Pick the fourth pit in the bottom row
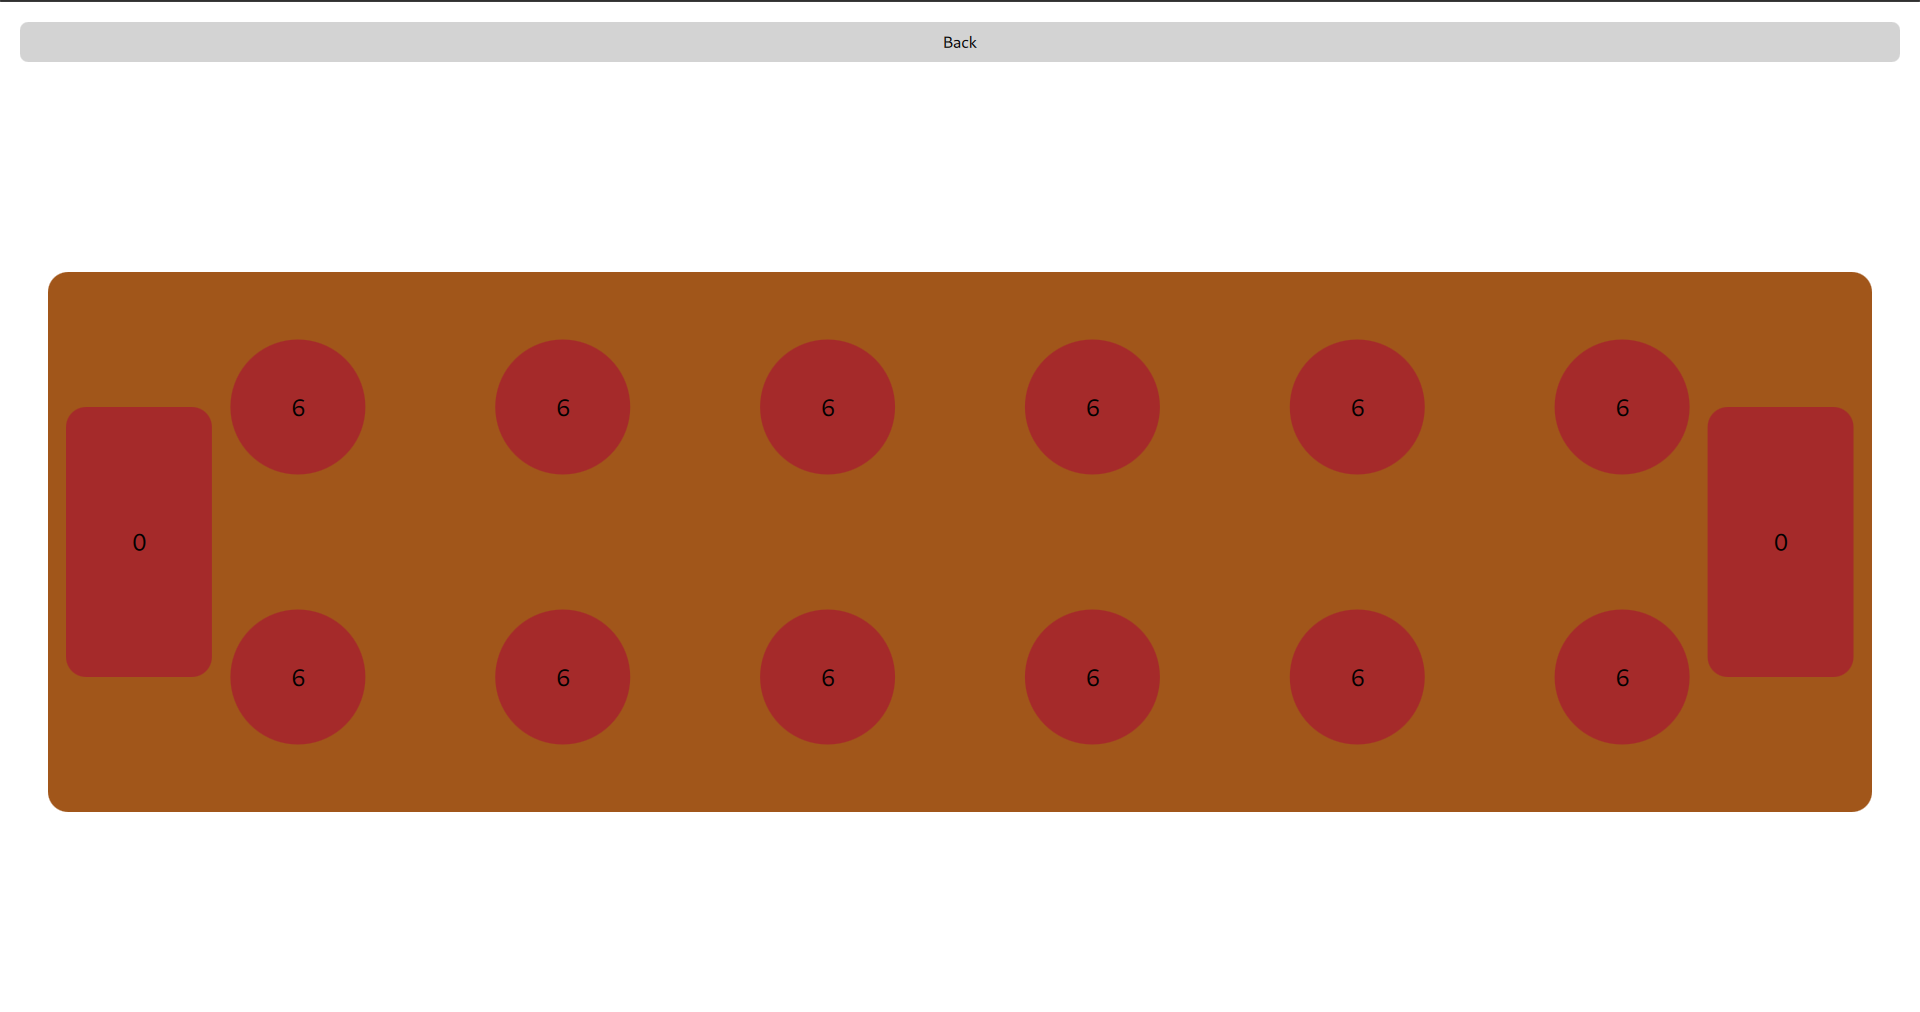The height and width of the screenshot is (1012, 1920). point(1093,677)
